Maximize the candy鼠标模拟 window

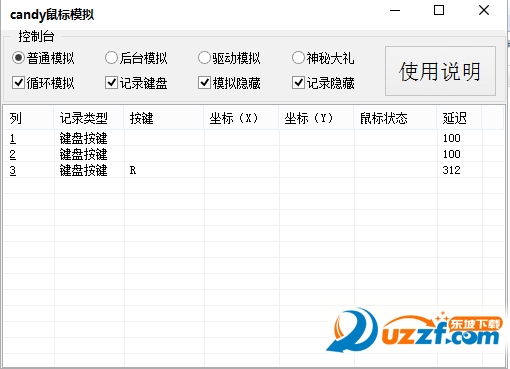(439, 10)
